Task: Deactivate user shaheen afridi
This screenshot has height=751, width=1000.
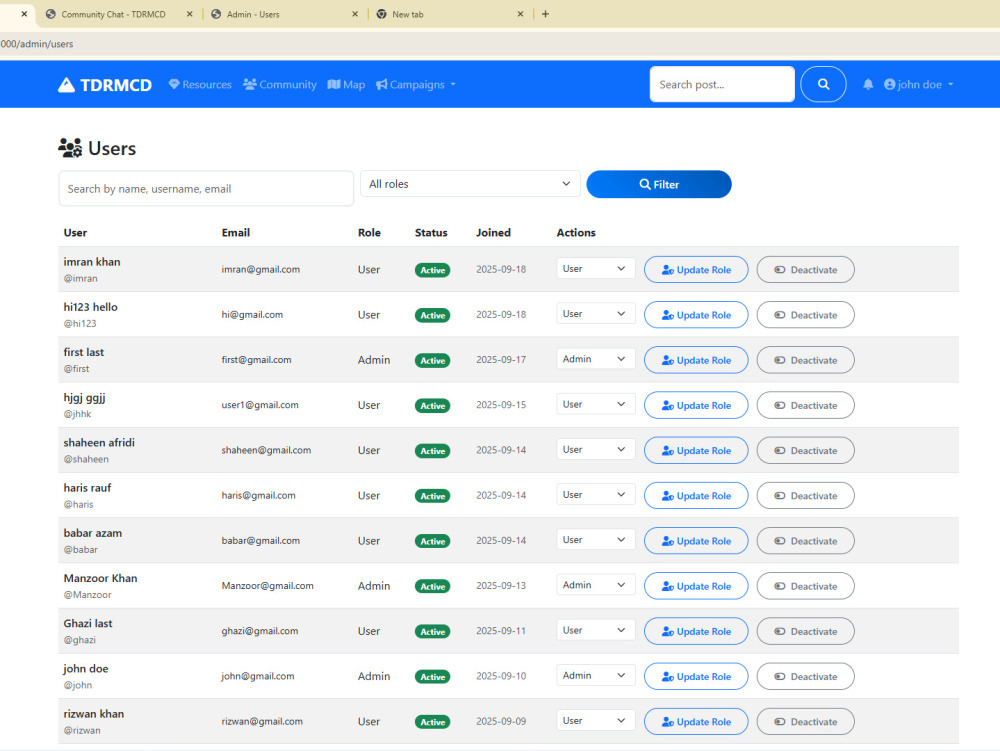Action: (x=805, y=451)
